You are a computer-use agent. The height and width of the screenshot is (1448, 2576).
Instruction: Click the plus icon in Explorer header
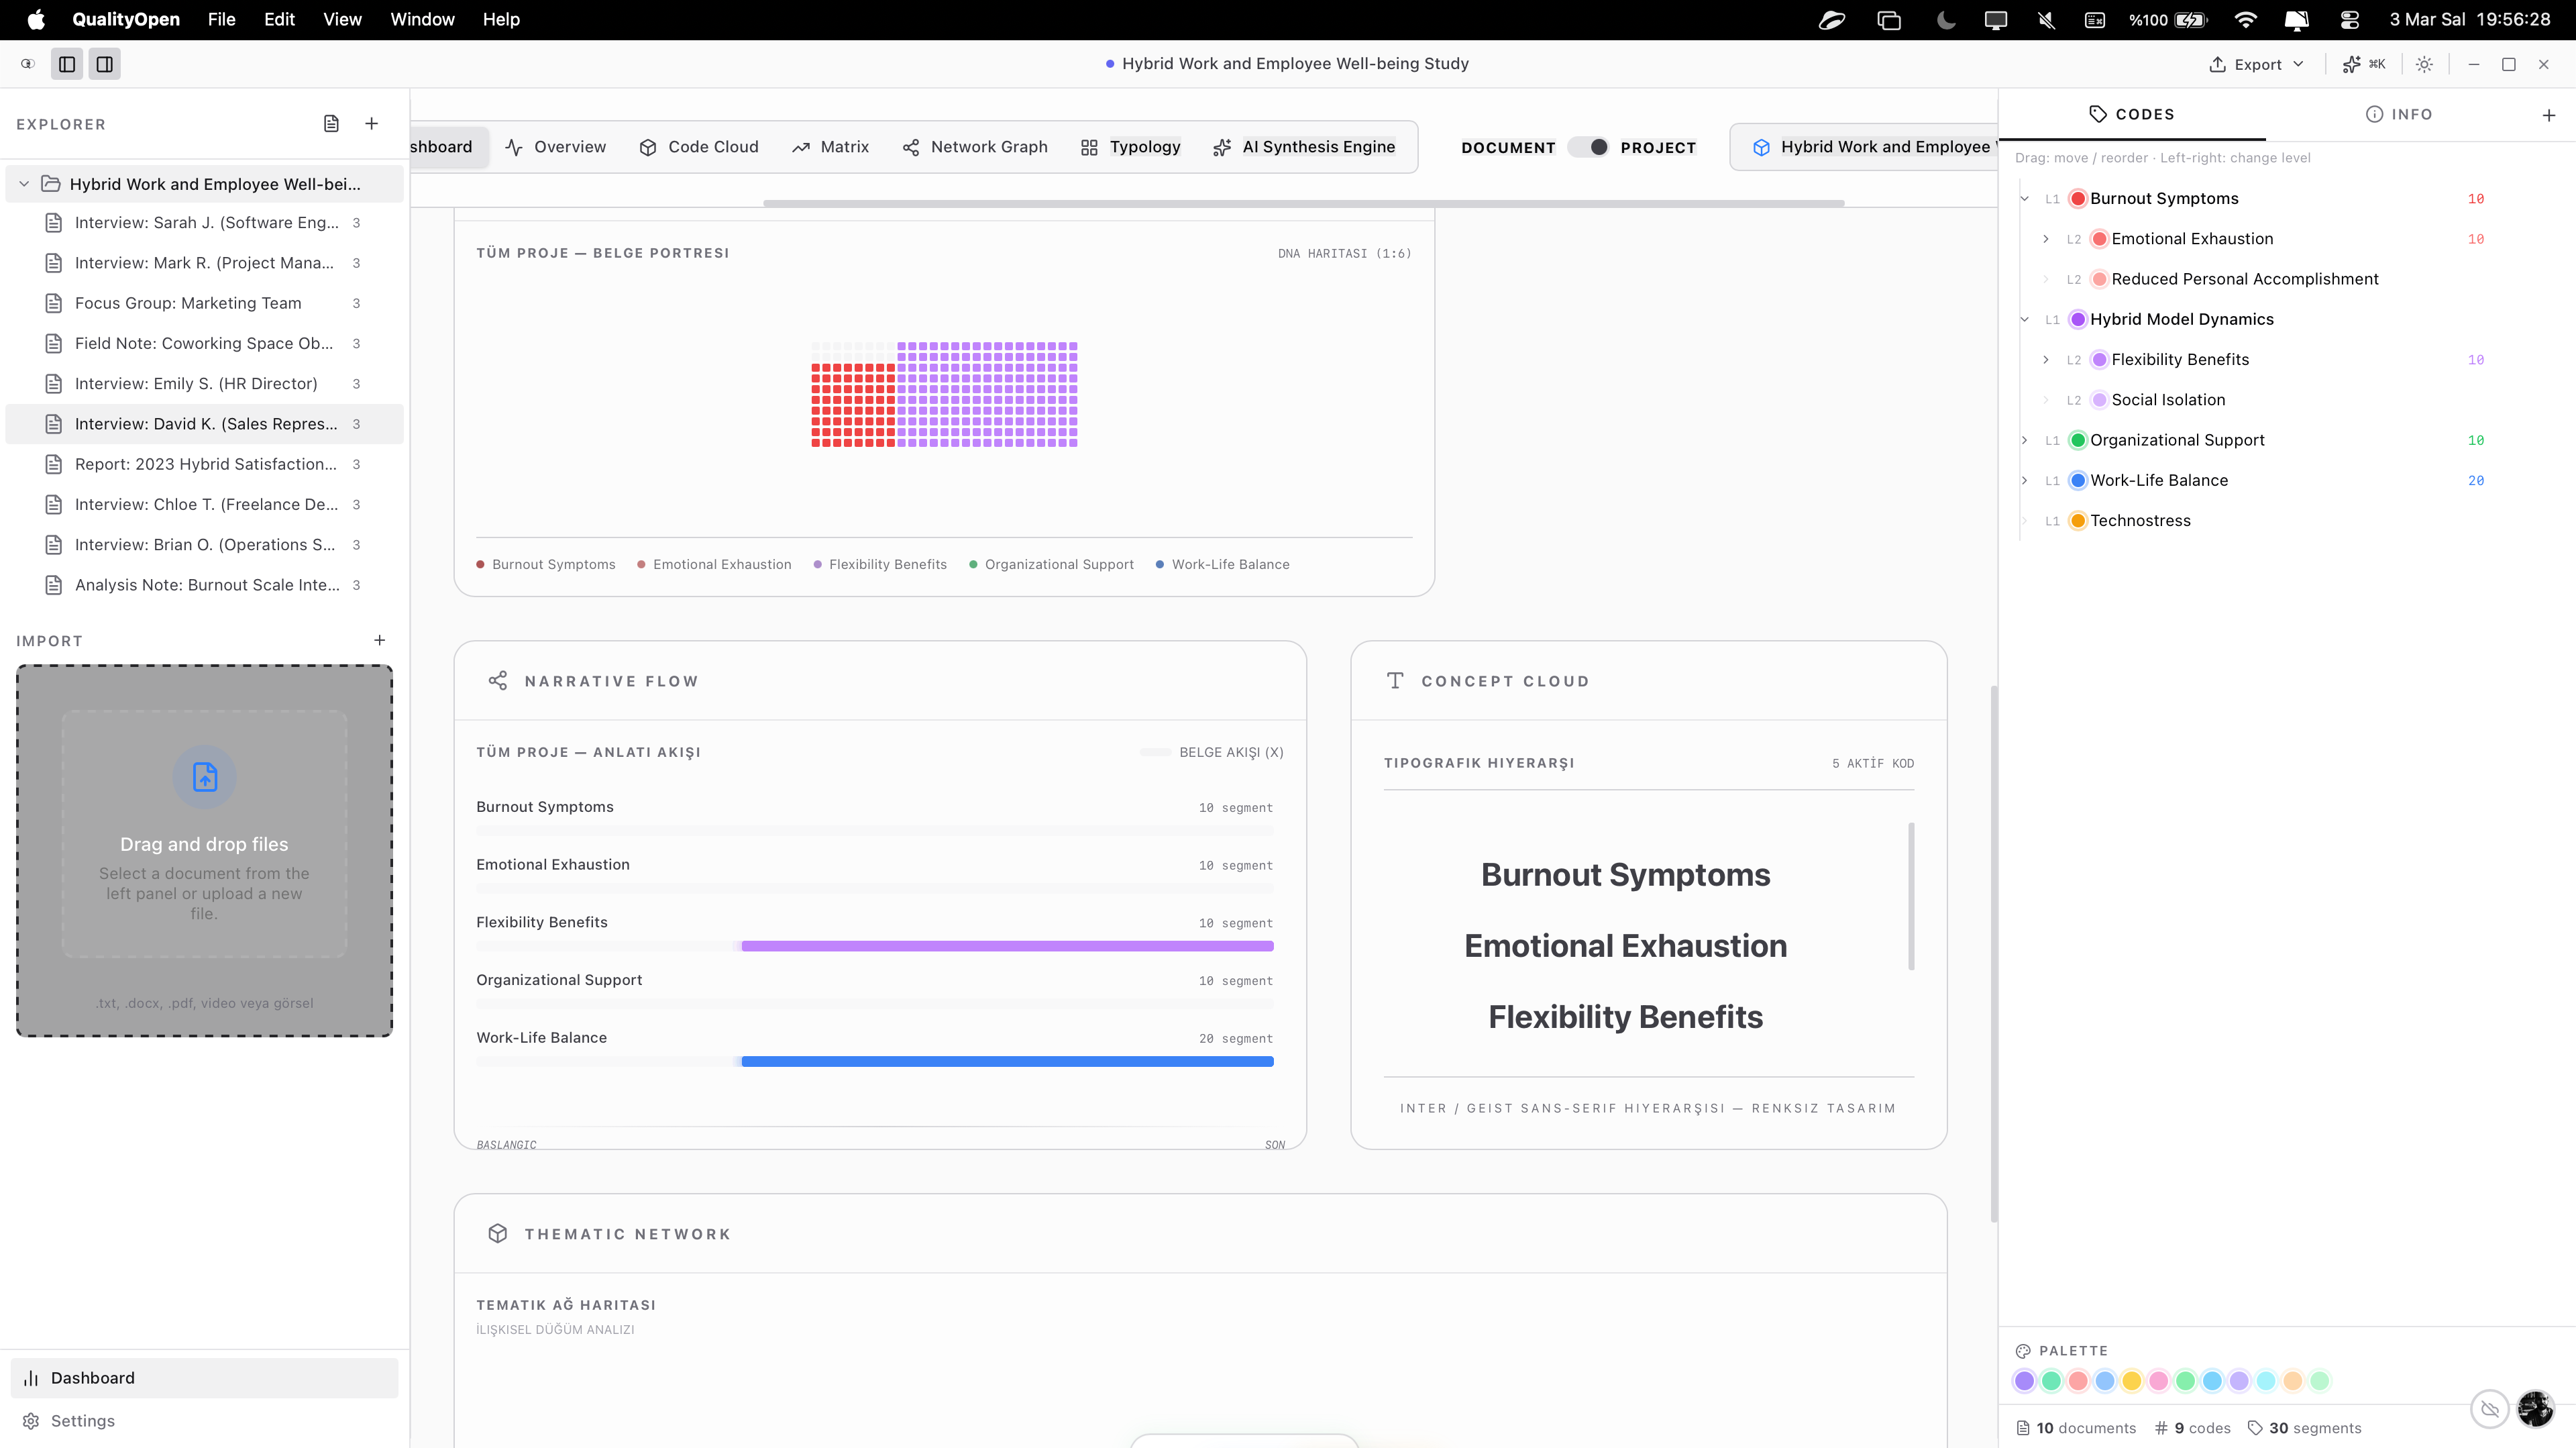click(x=371, y=123)
